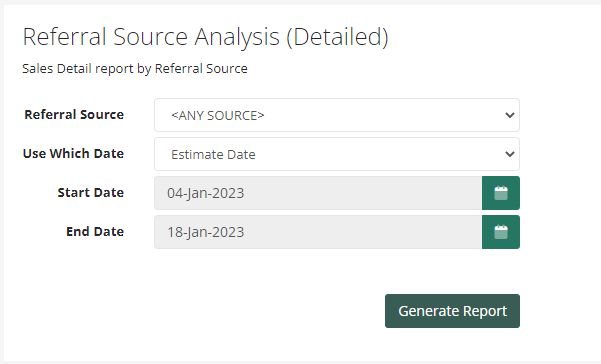Click the Use Which Date field label

click(73, 154)
